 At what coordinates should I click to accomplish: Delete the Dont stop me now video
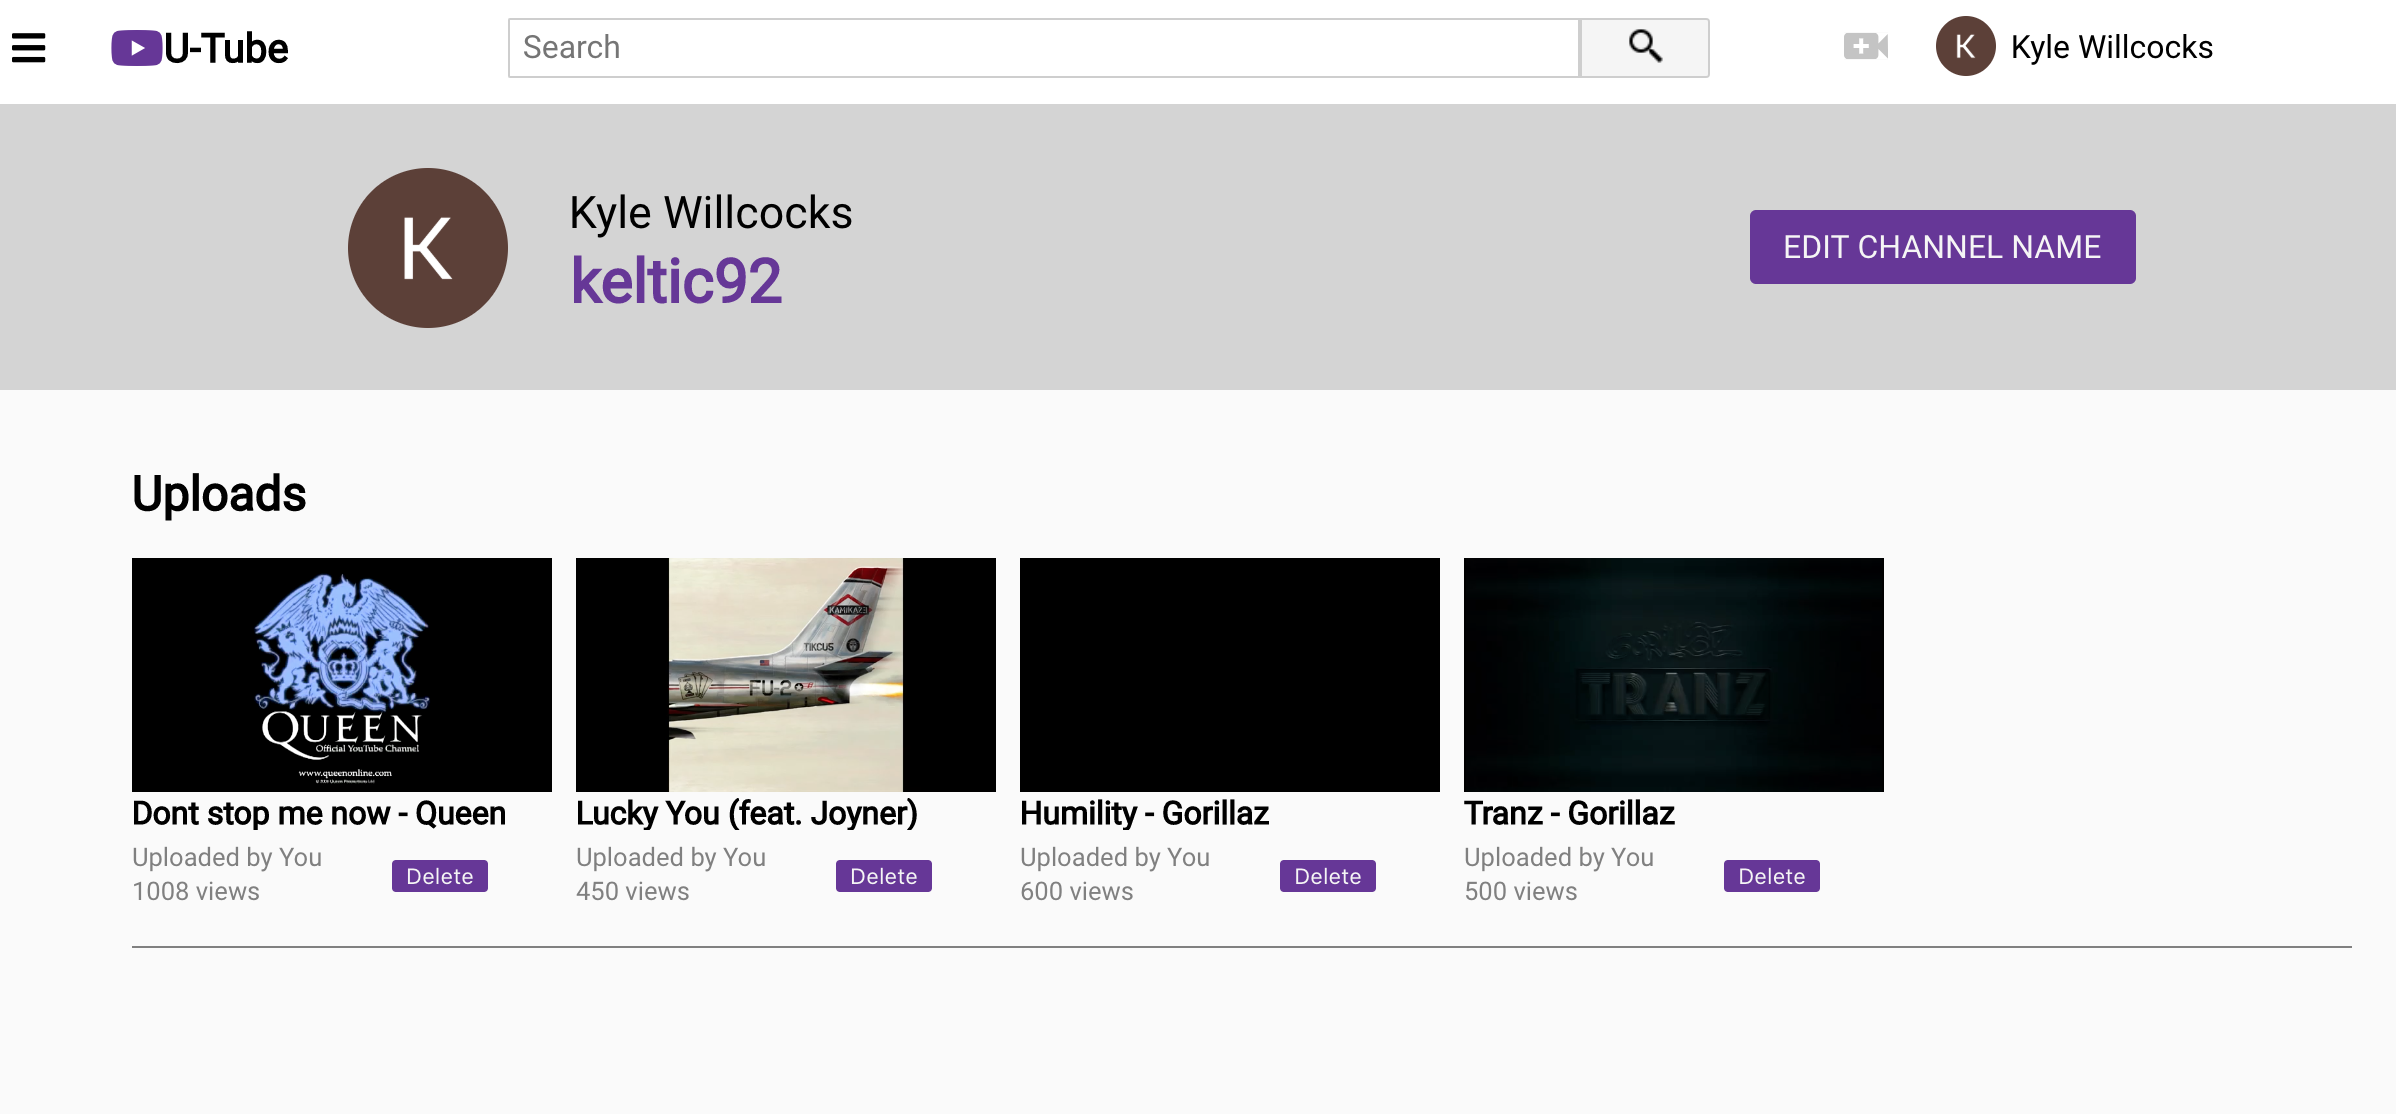pyautogui.click(x=439, y=876)
